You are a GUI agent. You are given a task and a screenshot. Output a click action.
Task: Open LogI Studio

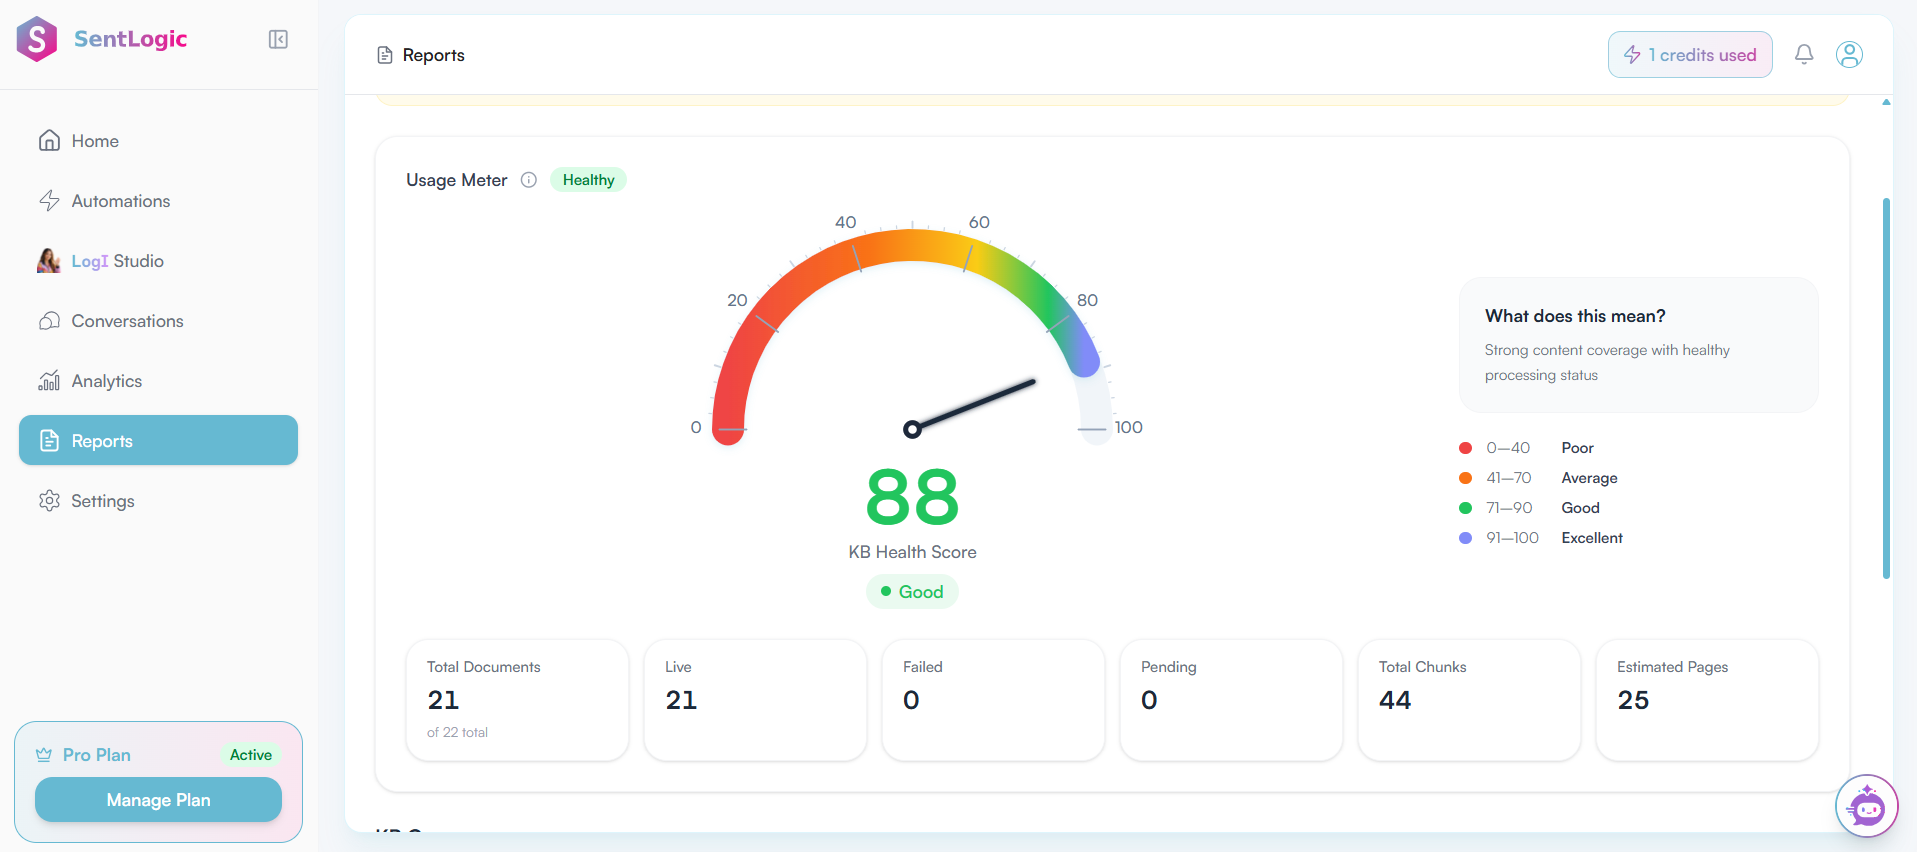click(158, 261)
